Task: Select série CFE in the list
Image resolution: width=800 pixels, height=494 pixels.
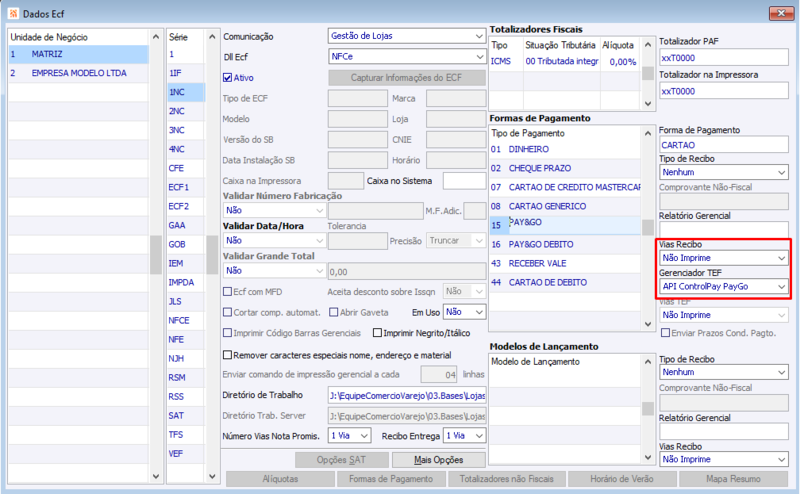Action: tap(186, 168)
